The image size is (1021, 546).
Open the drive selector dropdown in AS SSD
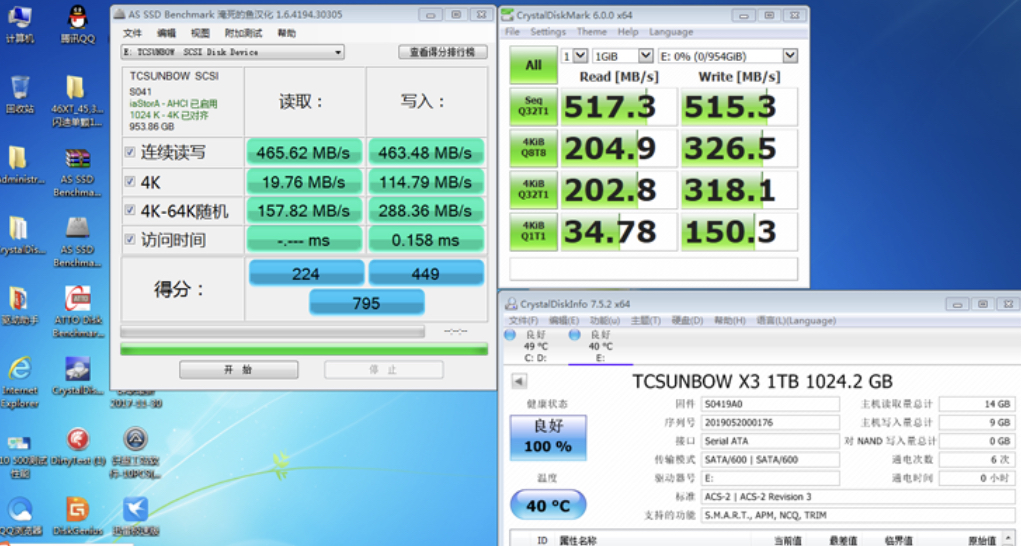[232, 52]
